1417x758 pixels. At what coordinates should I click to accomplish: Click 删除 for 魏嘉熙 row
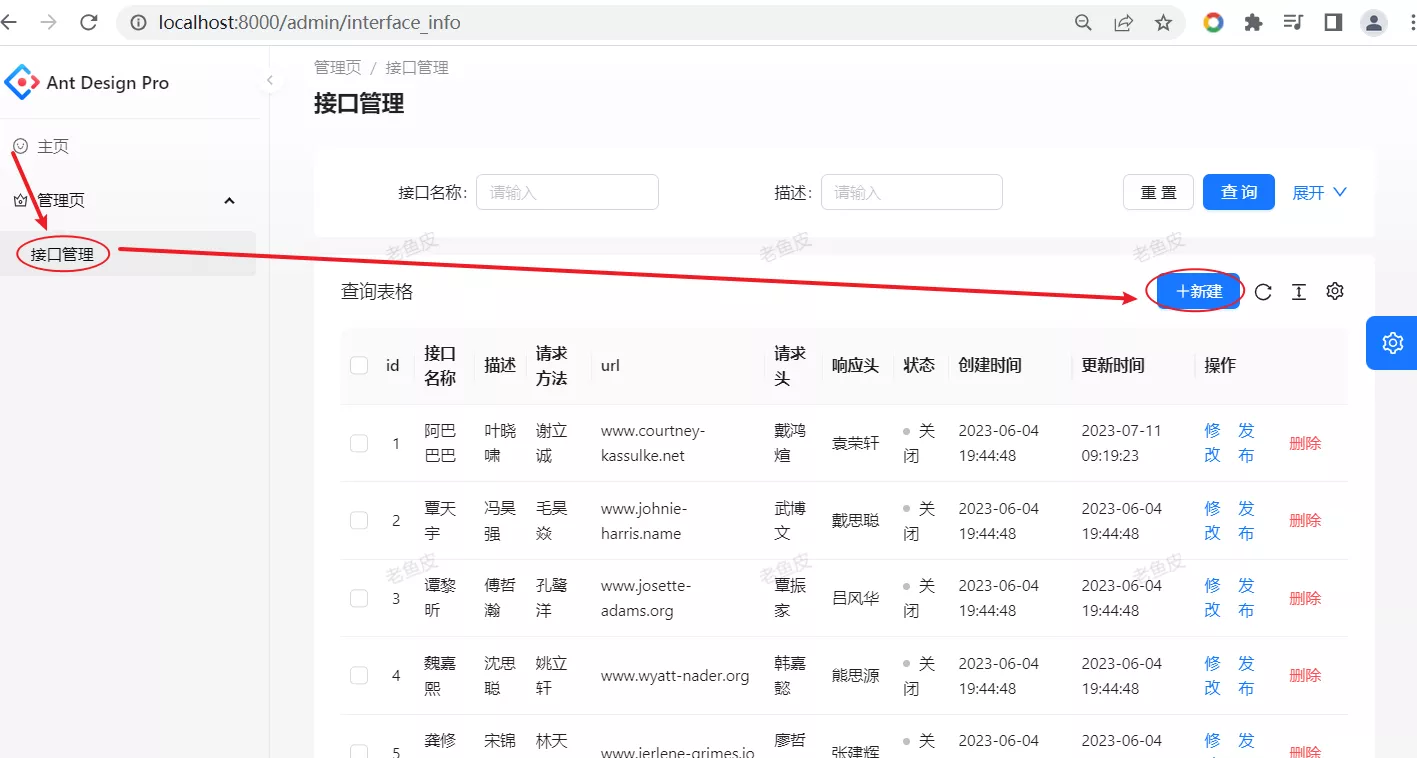click(1305, 675)
